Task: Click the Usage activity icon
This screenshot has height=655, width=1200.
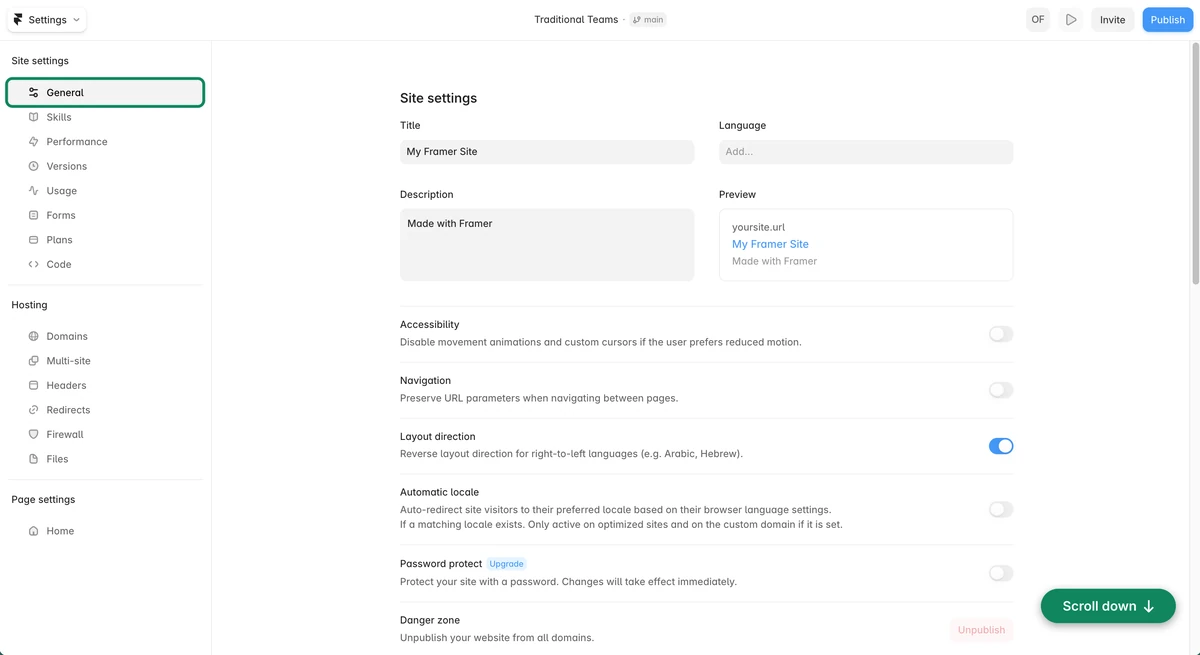Action: tap(34, 191)
